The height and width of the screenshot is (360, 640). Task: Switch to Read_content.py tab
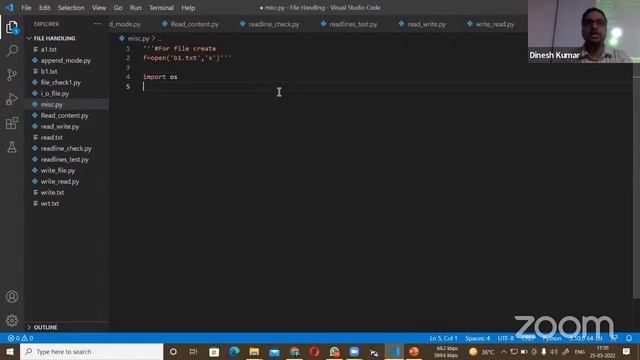coord(190,24)
